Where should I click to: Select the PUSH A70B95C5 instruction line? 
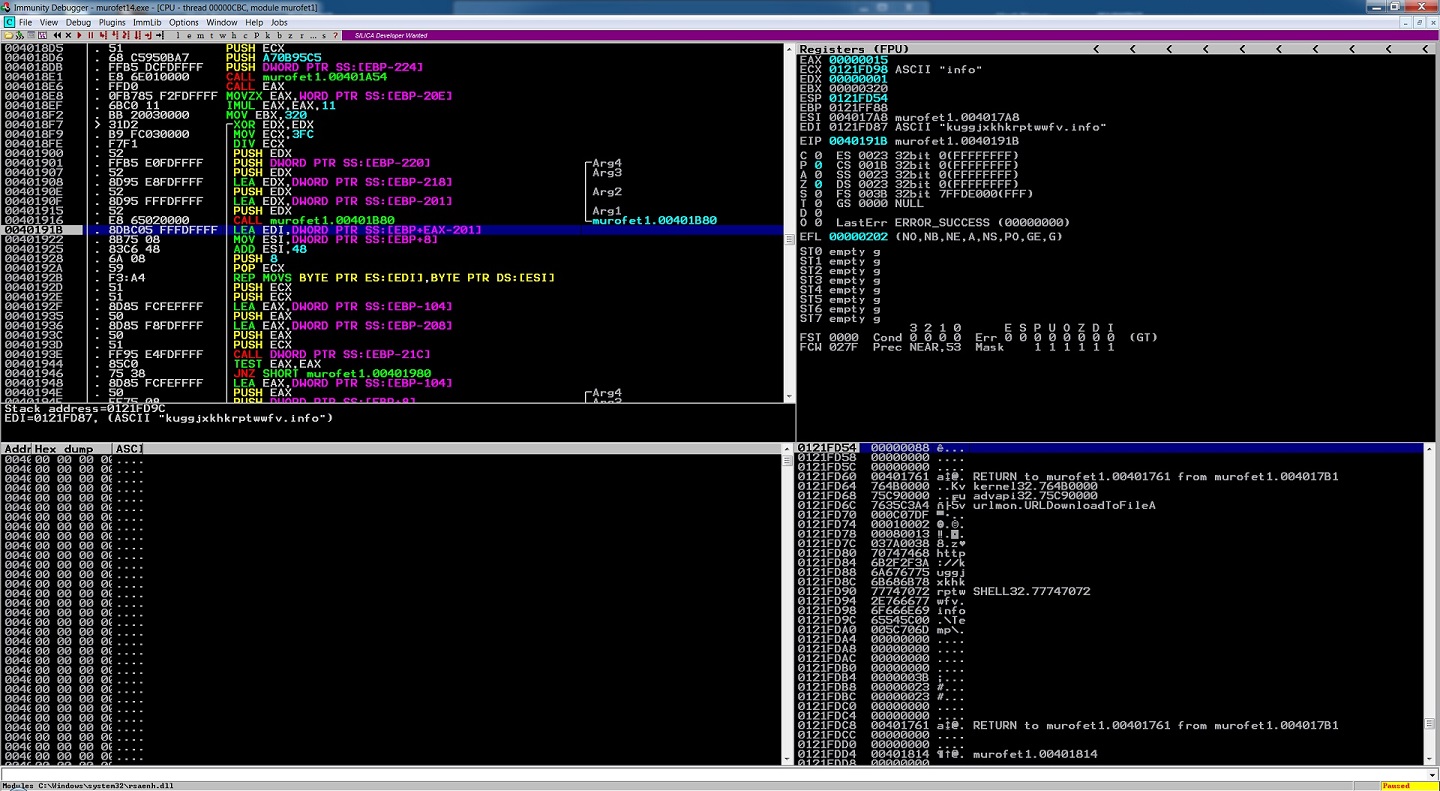point(392,57)
